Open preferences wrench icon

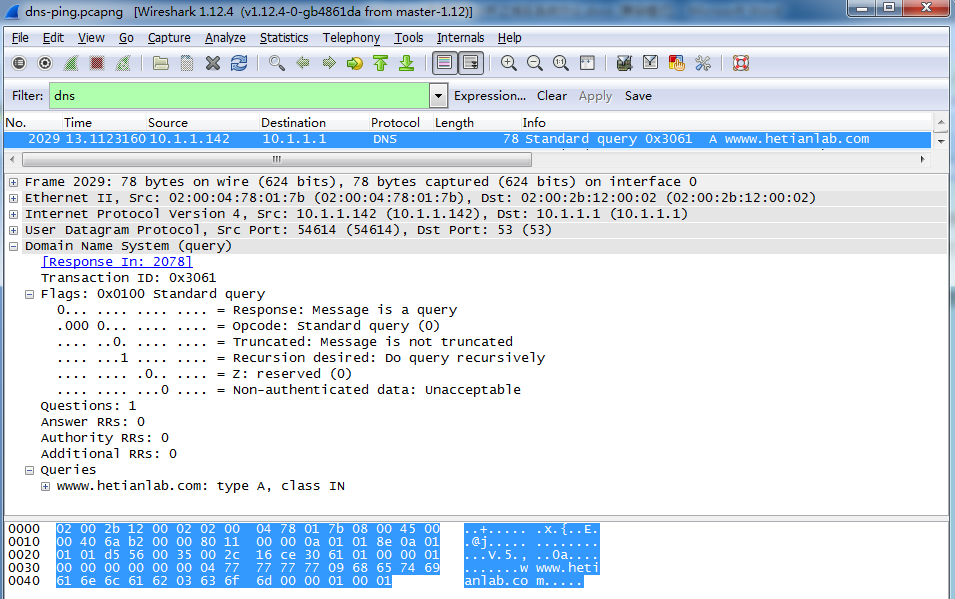[703, 63]
